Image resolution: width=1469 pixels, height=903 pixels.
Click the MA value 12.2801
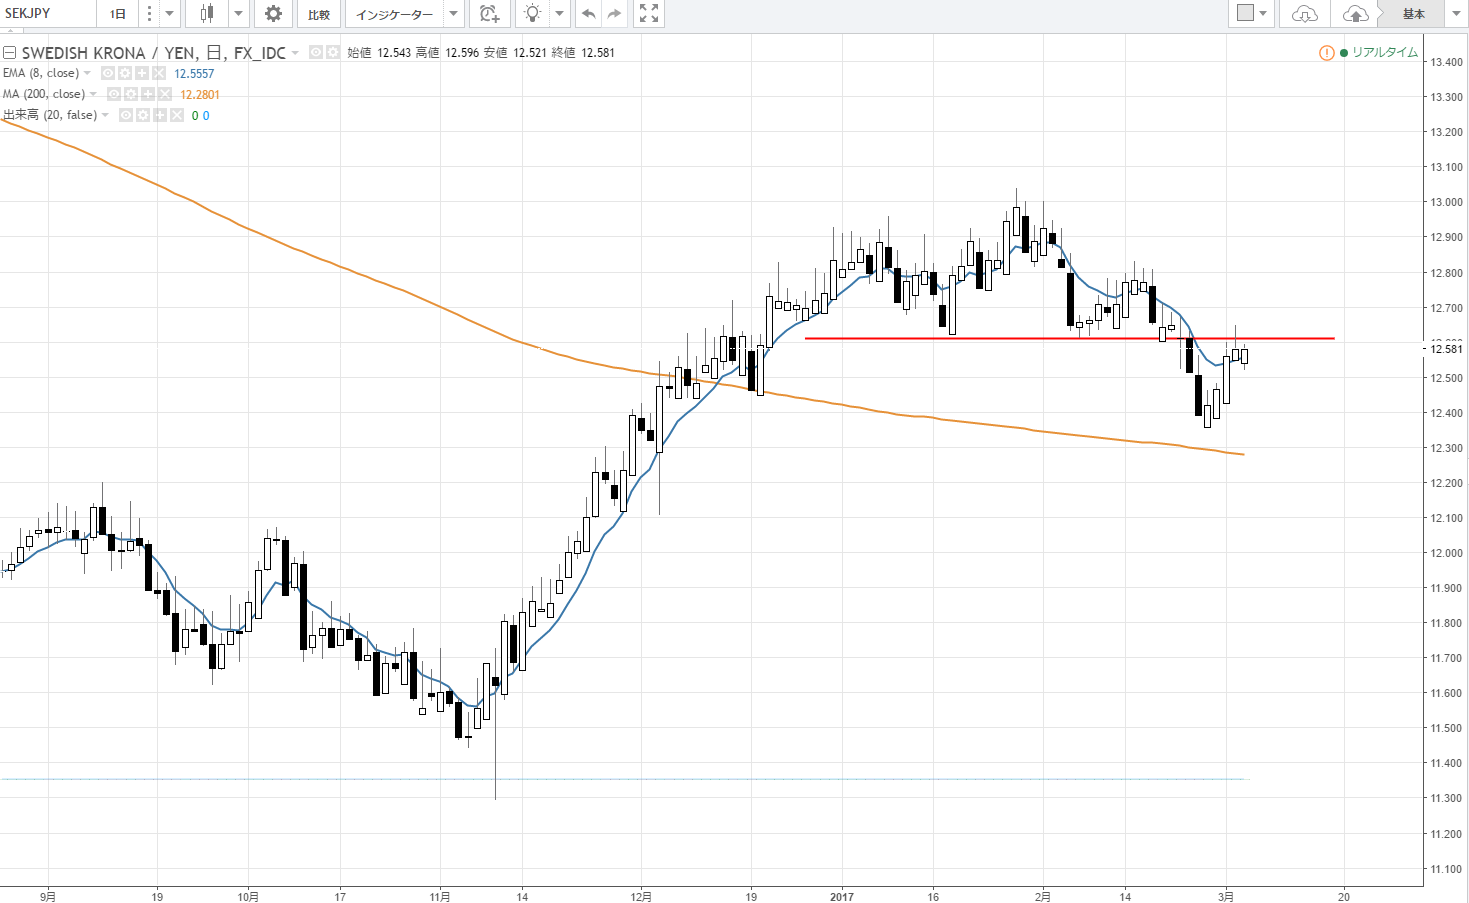[200, 95]
